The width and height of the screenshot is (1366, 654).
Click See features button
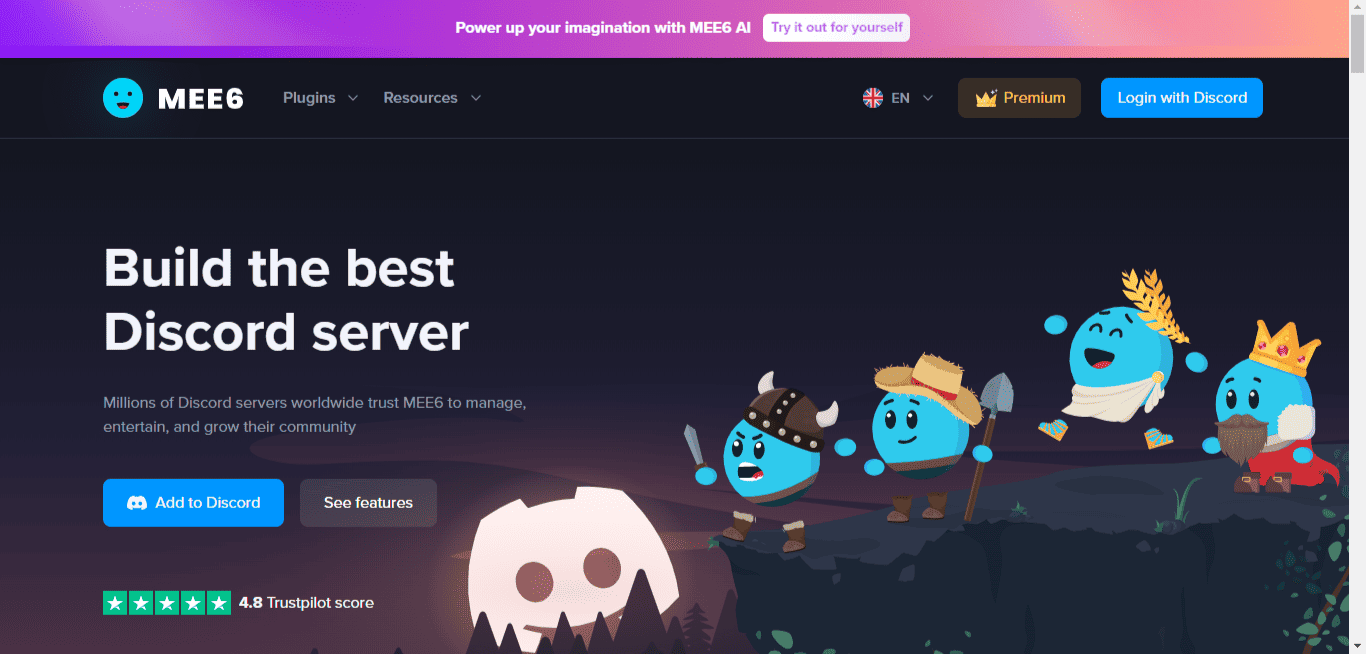click(368, 503)
